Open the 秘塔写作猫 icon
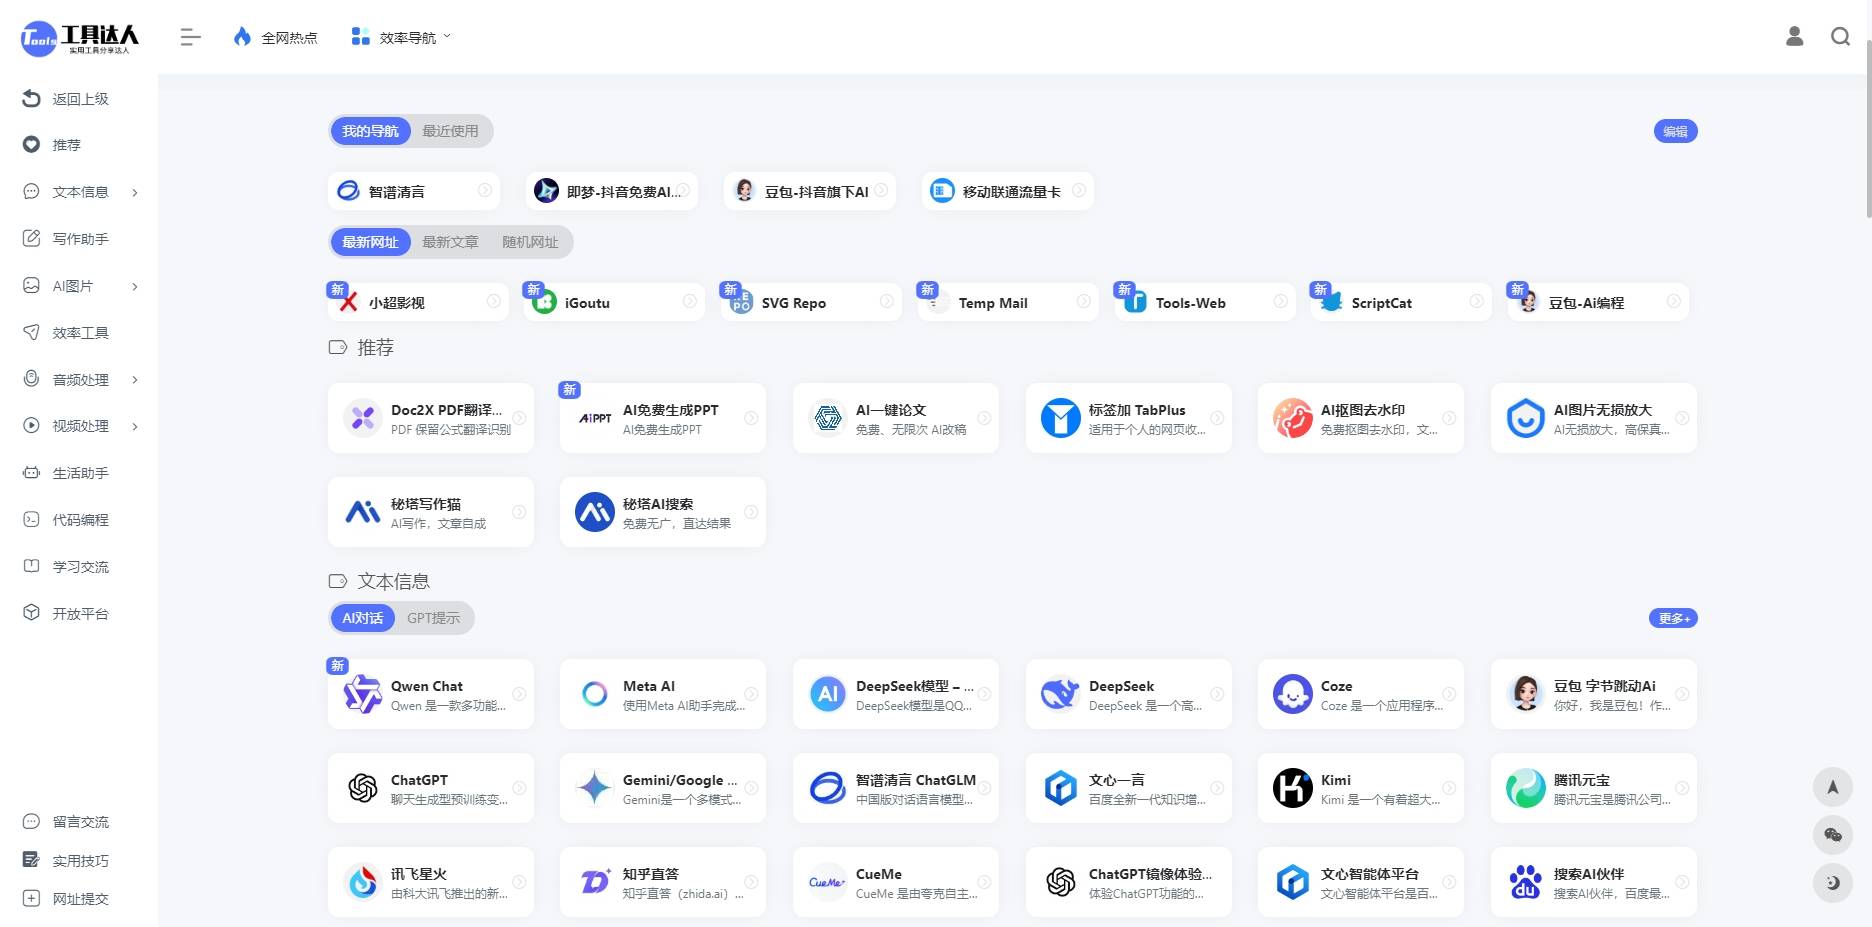This screenshot has width=1872, height=927. point(362,512)
